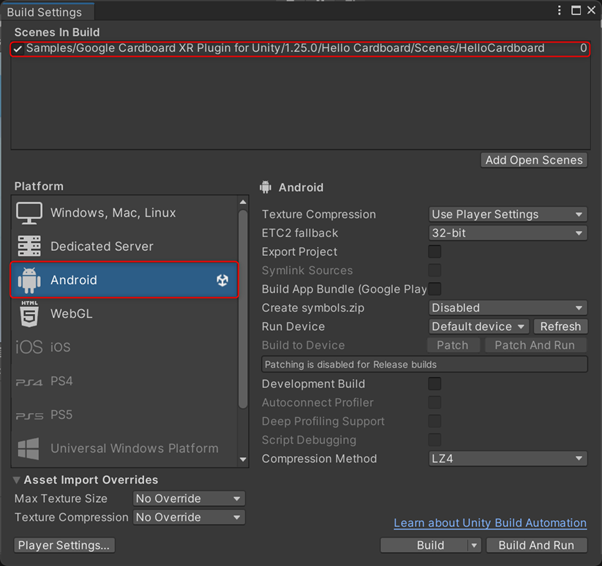Click the Universal Windows Platform logo icon
The height and width of the screenshot is (566, 602).
pos(28,448)
